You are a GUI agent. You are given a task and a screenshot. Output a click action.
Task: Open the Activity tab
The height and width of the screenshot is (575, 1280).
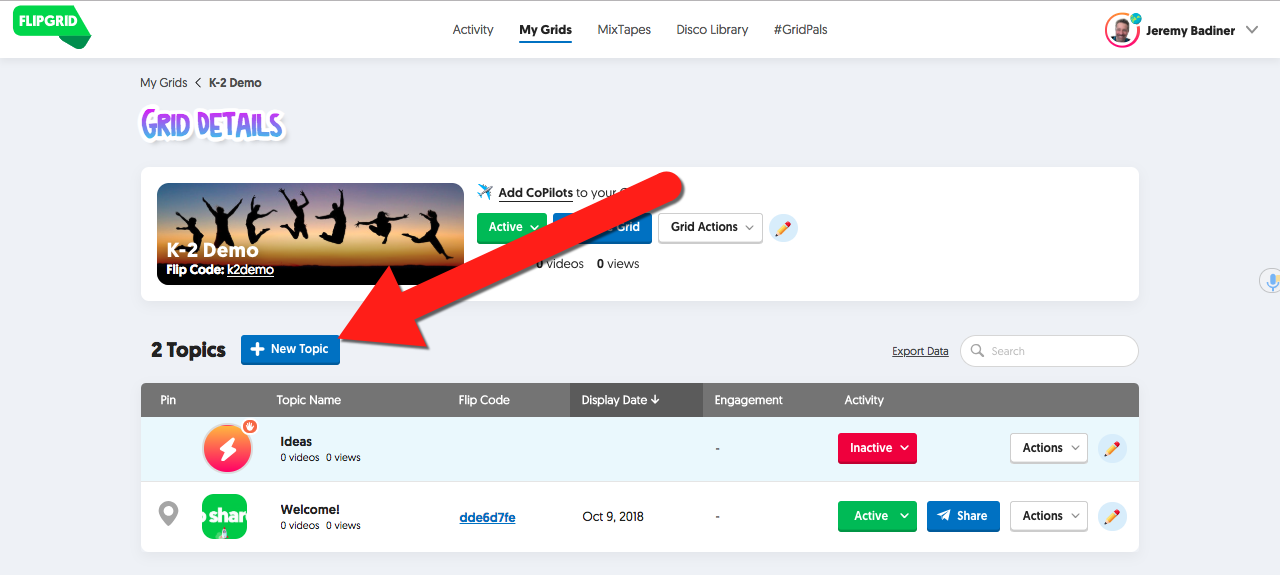[473, 30]
